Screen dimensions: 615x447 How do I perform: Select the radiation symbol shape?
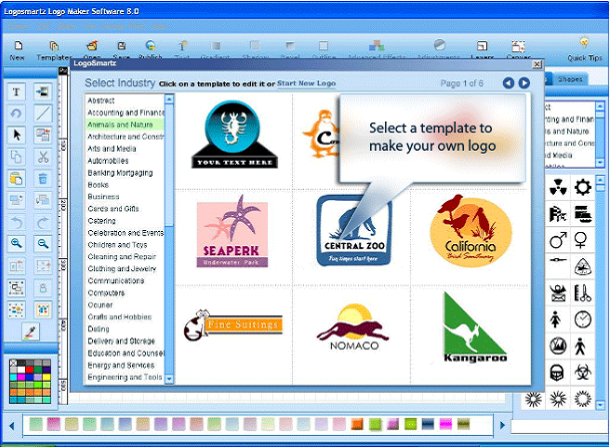[x=557, y=187]
